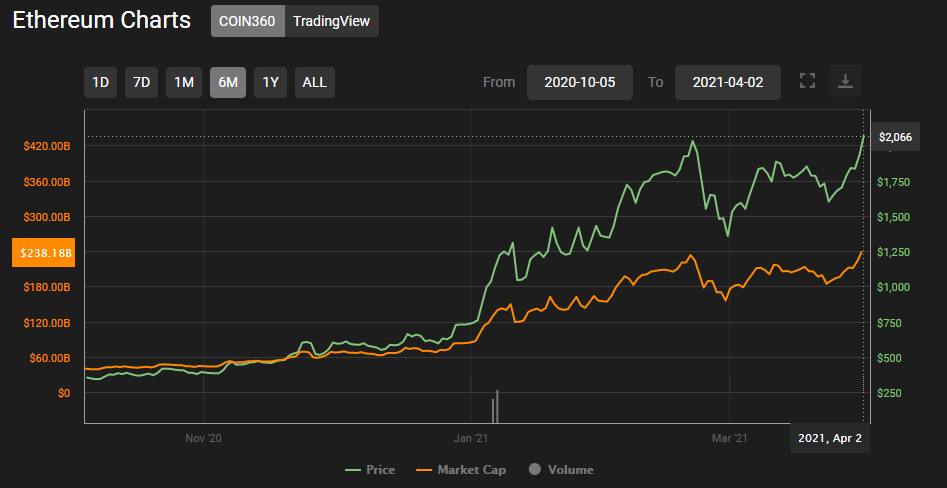This screenshot has height=488, width=947.
Task: Switch to the TradingView chart tab
Action: click(x=332, y=21)
